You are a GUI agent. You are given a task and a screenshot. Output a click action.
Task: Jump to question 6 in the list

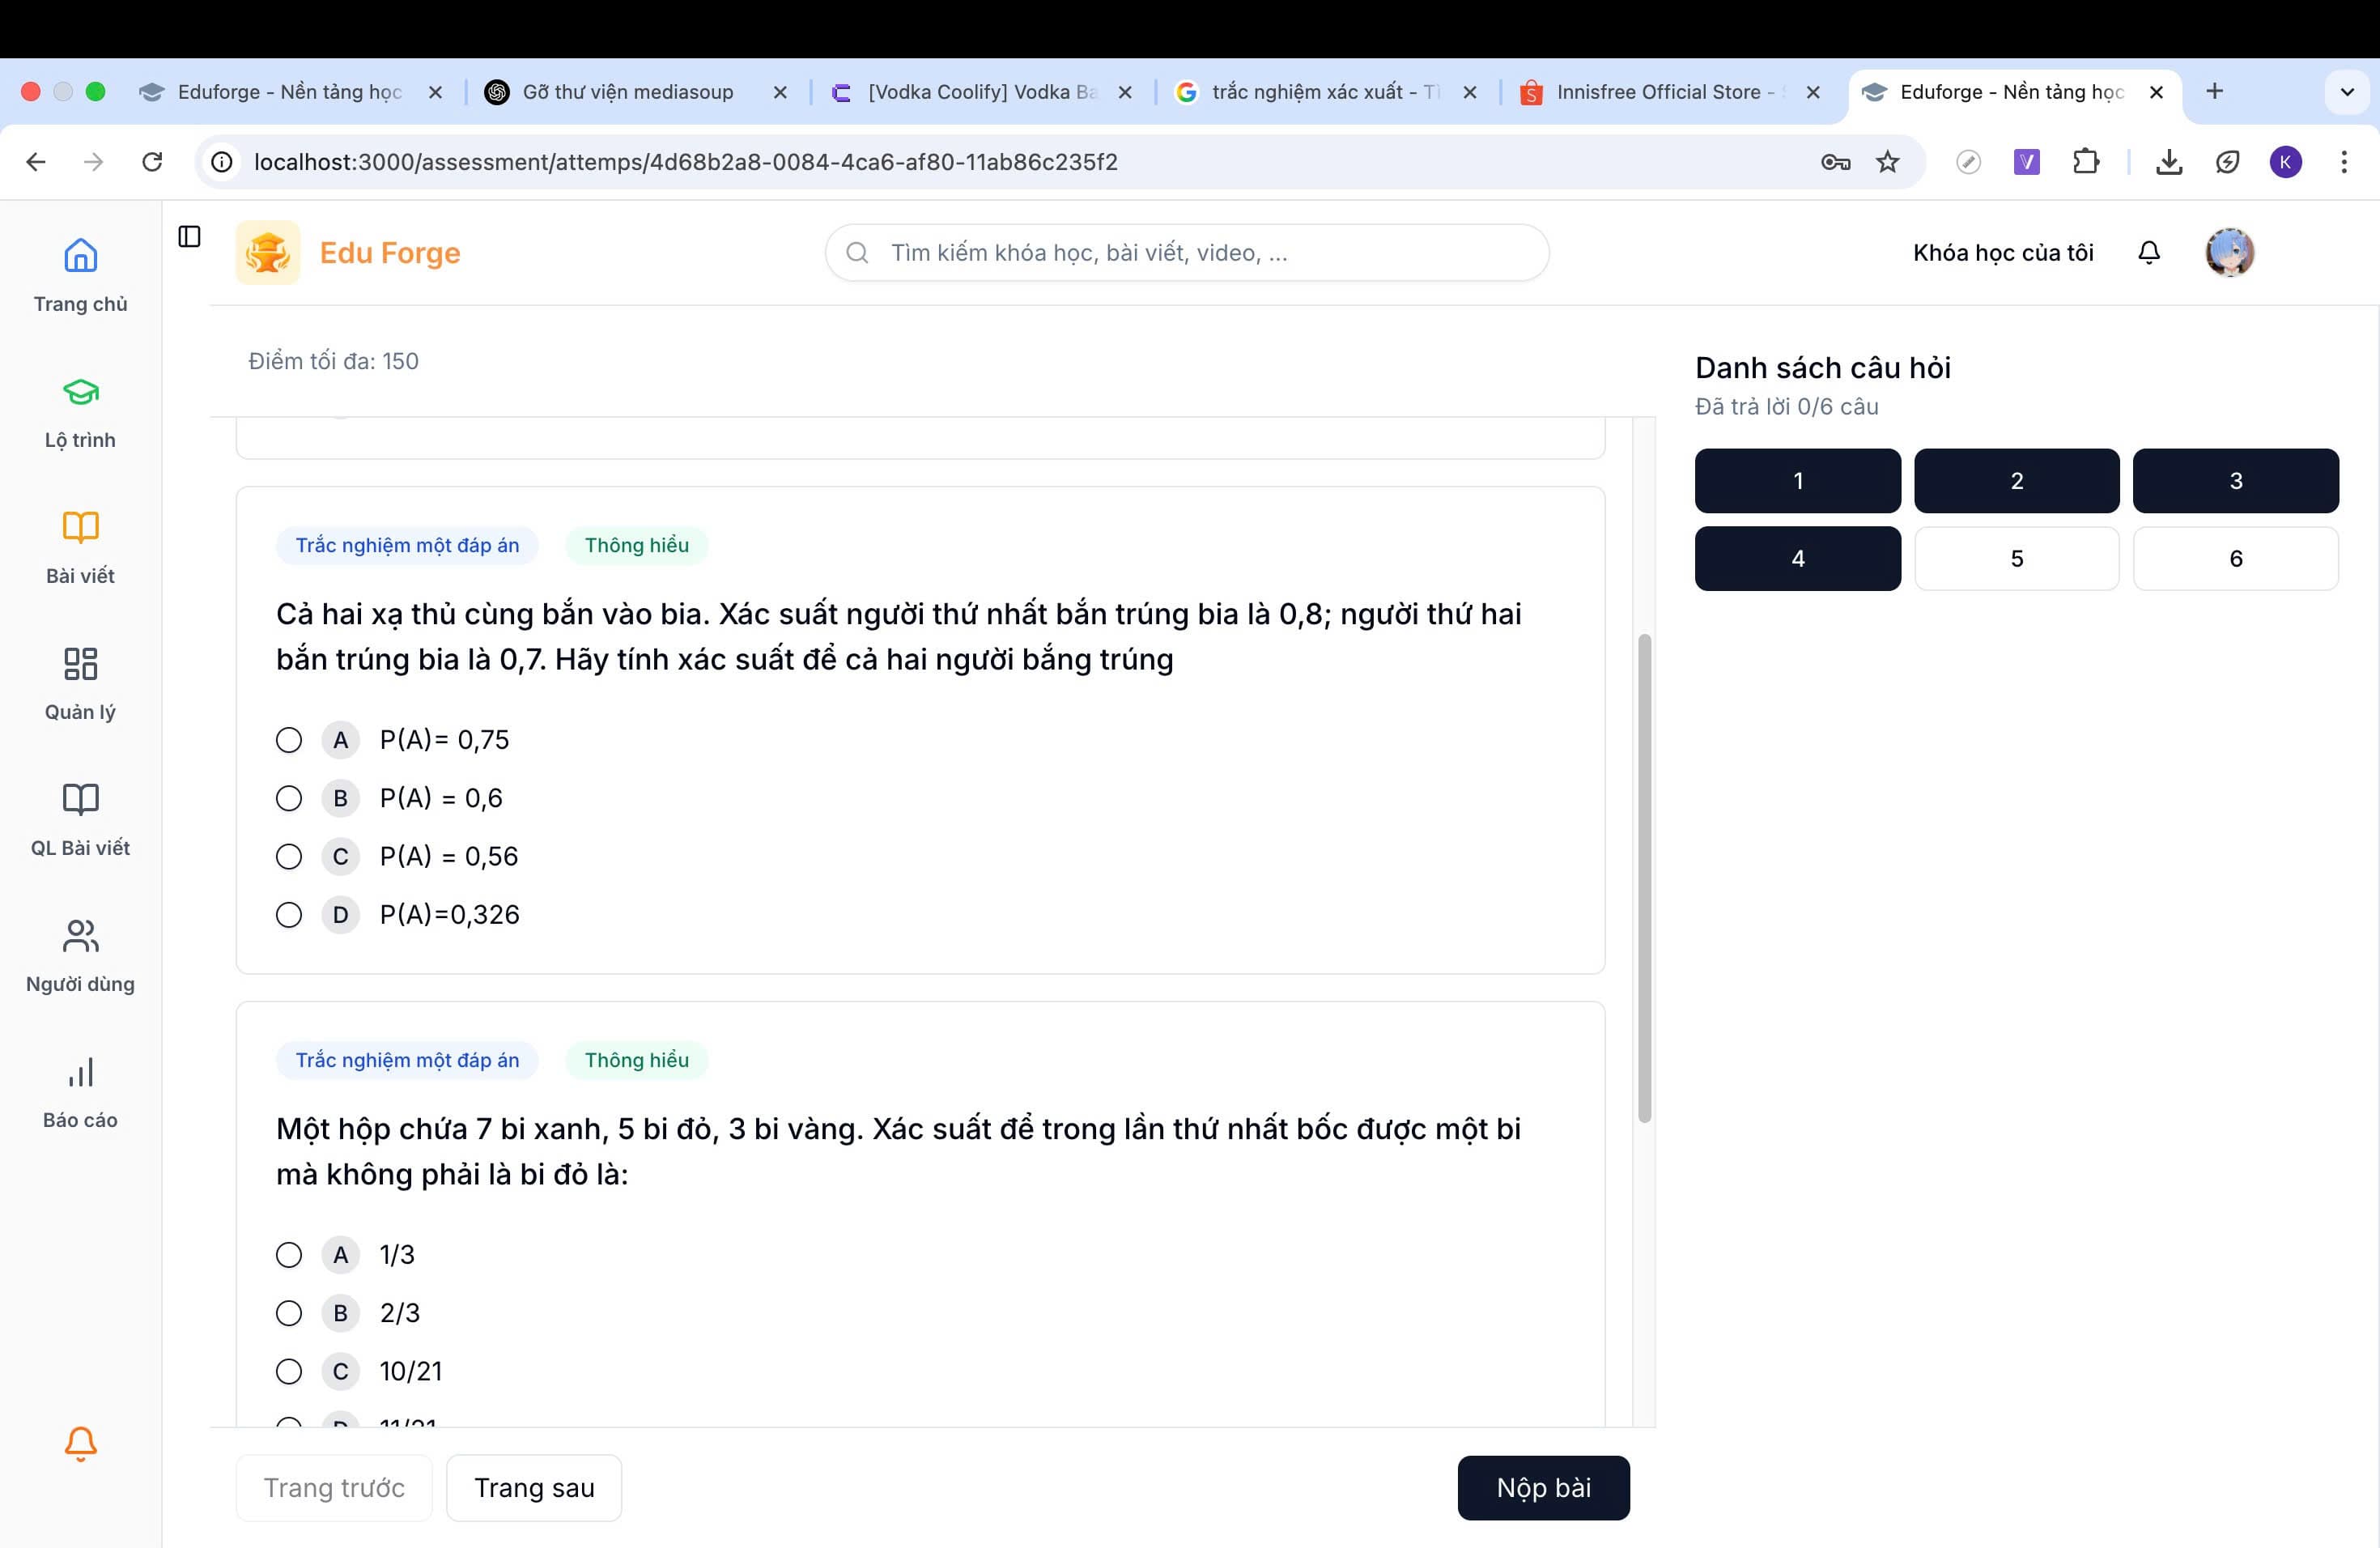click(x=2235, y=559)
